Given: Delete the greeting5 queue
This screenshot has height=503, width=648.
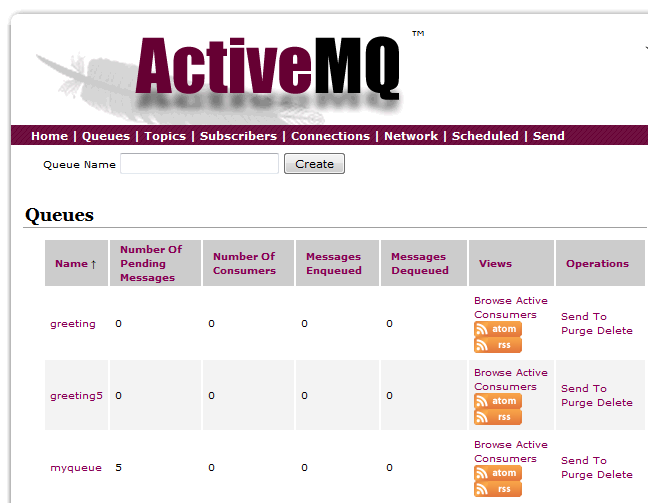Looking at the screenshot, I should pyautogui.click(x=615, y=403).
